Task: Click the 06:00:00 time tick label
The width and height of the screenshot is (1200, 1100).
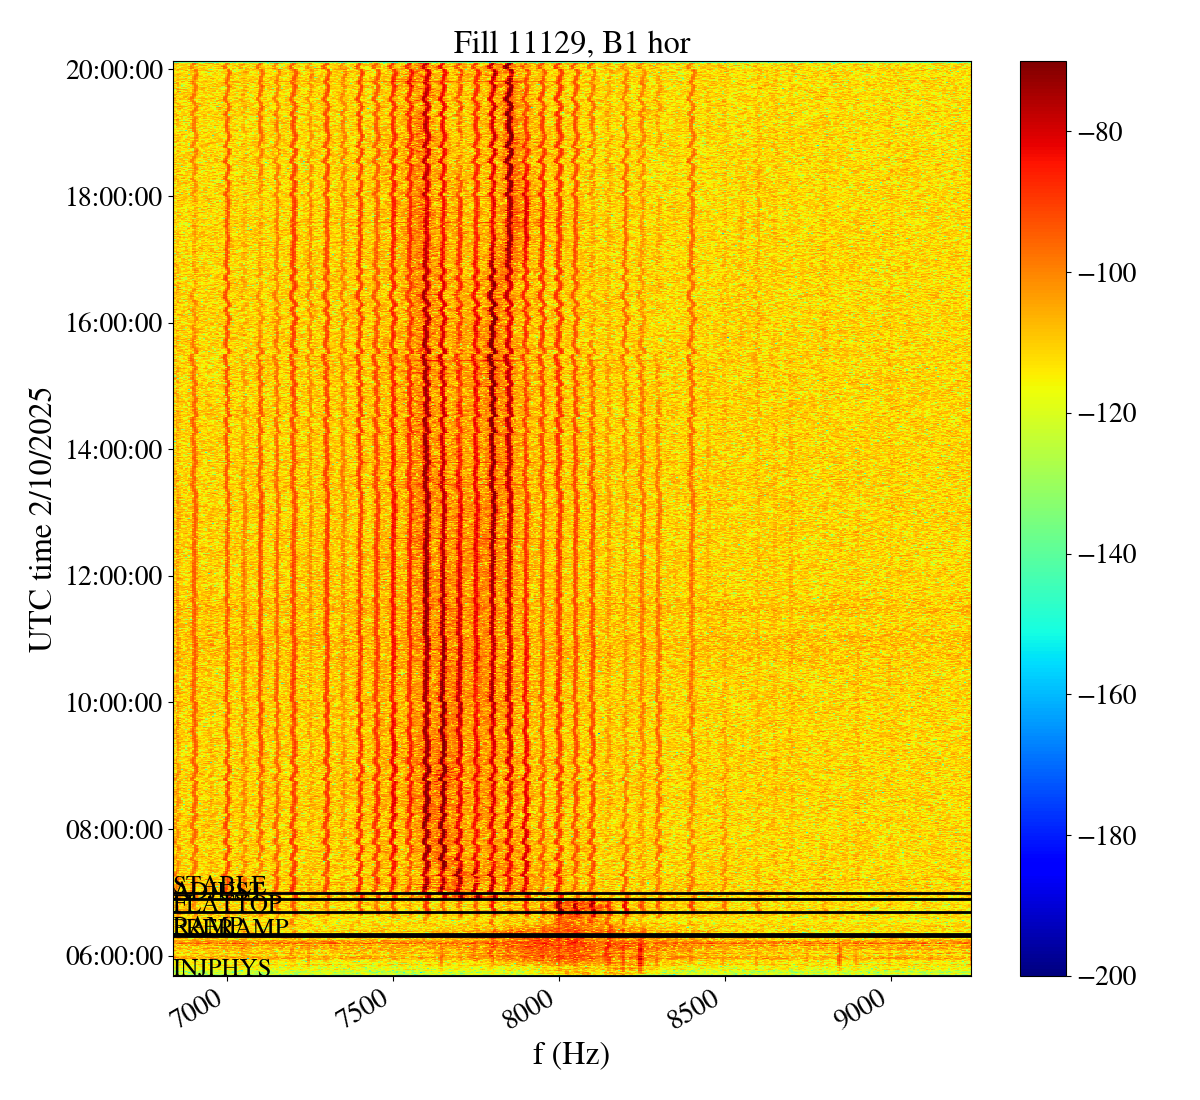Action: click(x=114, y=956)
